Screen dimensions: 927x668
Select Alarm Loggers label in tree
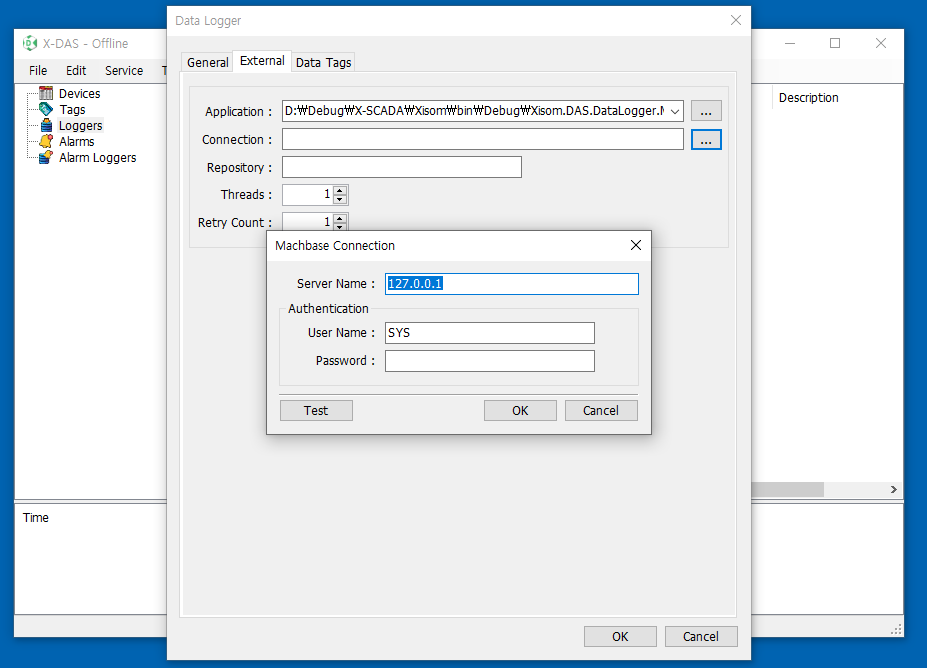coord(98,157)
